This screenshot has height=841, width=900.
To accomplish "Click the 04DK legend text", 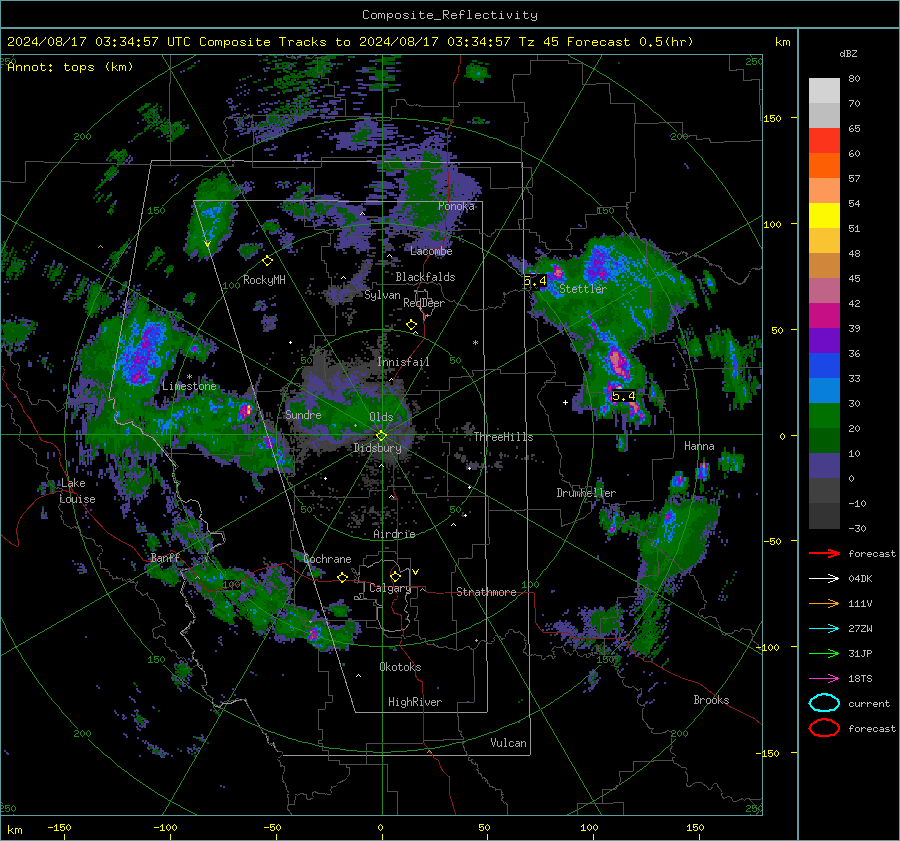I will pyautogui.click(x=860, y=579).
